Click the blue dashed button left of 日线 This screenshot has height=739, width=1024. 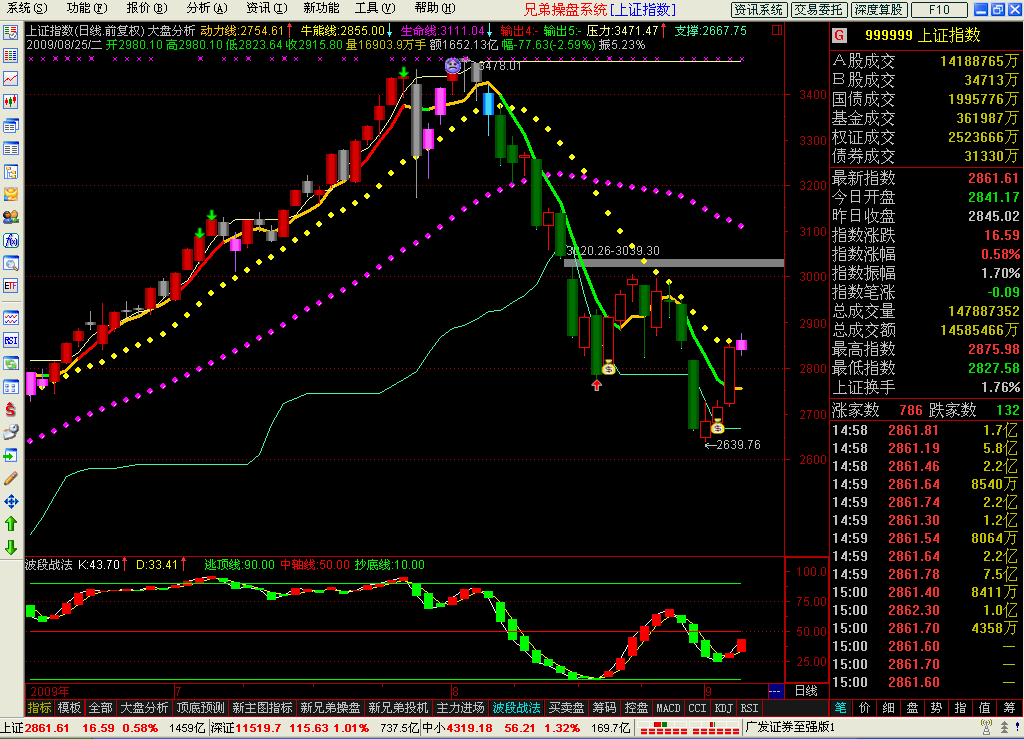click(775, 691)
